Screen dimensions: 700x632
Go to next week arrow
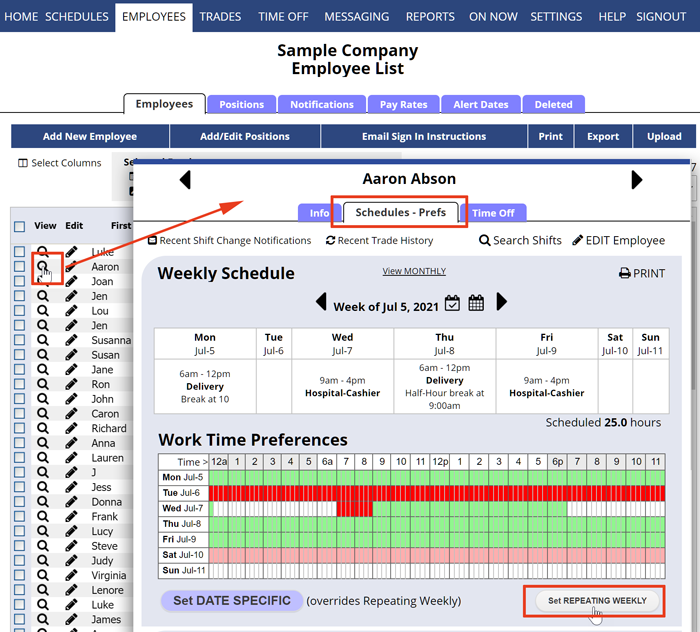pyautogui.click(x=502, y=302)
